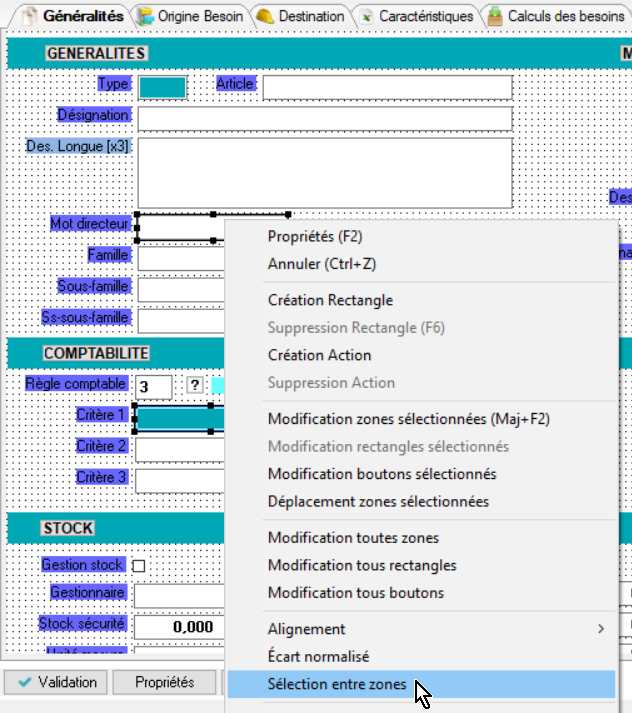Click the Stock sécurité value field
The width and height of the screenshot is (632, 713).
click(x=179, y=627)
